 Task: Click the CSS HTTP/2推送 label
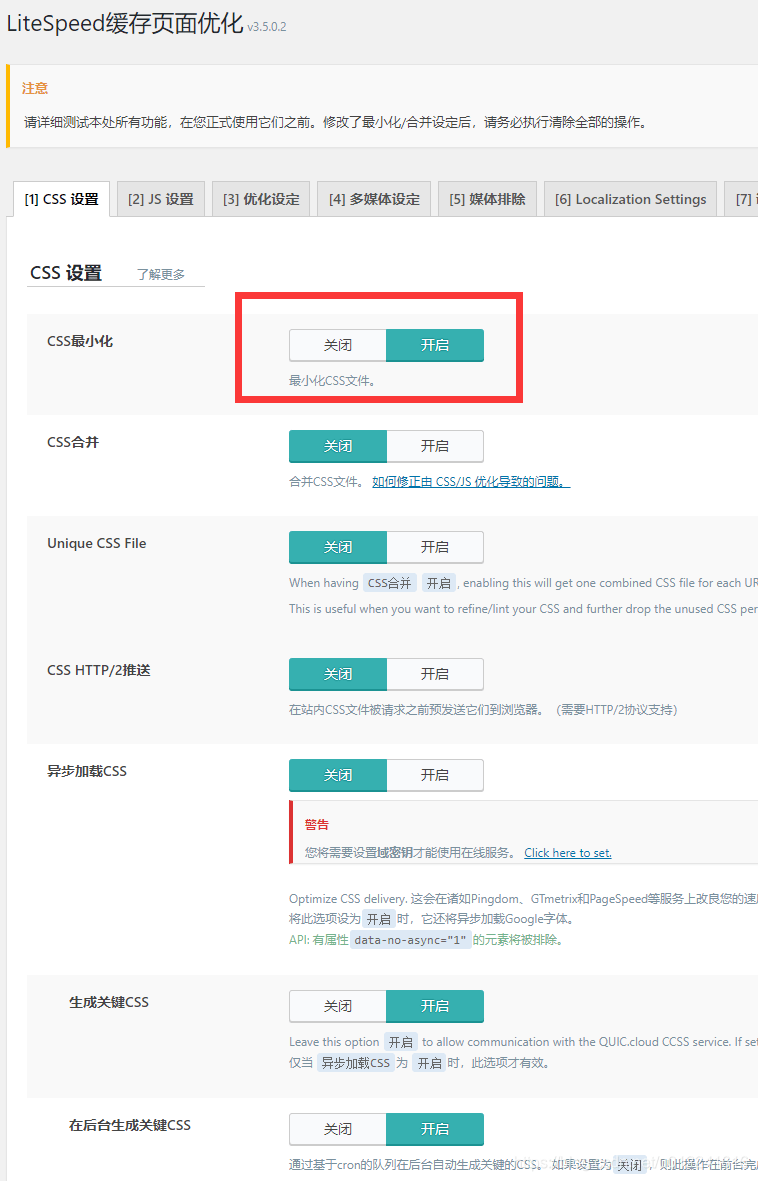[99, 670]
